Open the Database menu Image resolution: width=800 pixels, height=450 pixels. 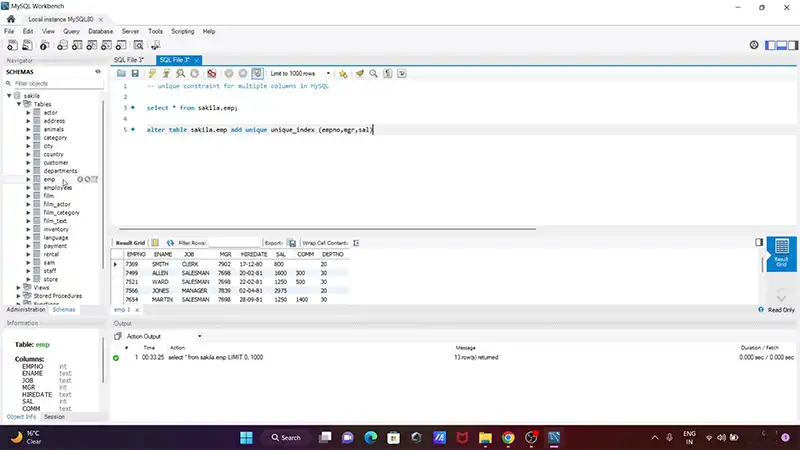click(x=101, y=31)
